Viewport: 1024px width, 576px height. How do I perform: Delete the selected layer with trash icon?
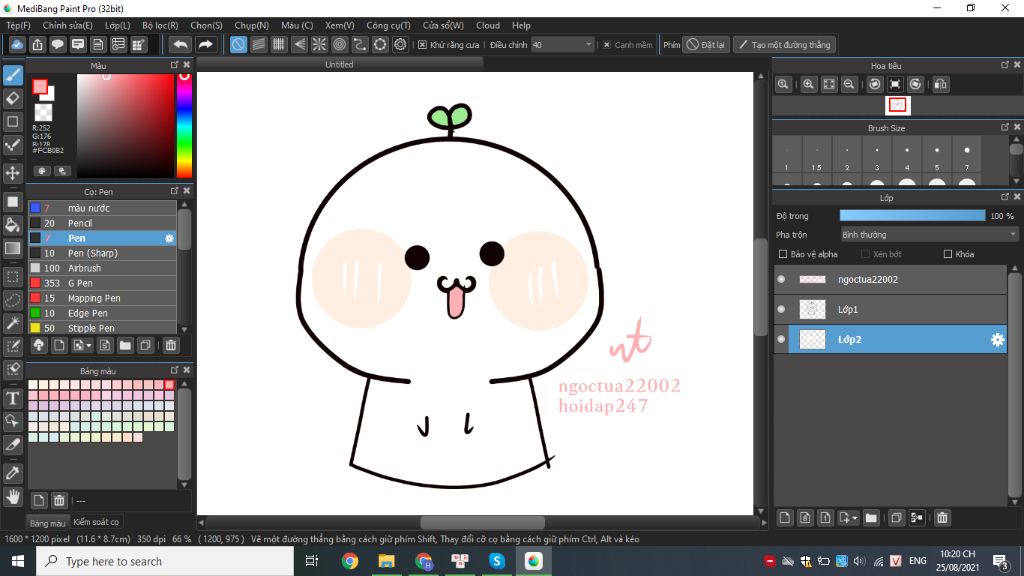pos(942,518)
